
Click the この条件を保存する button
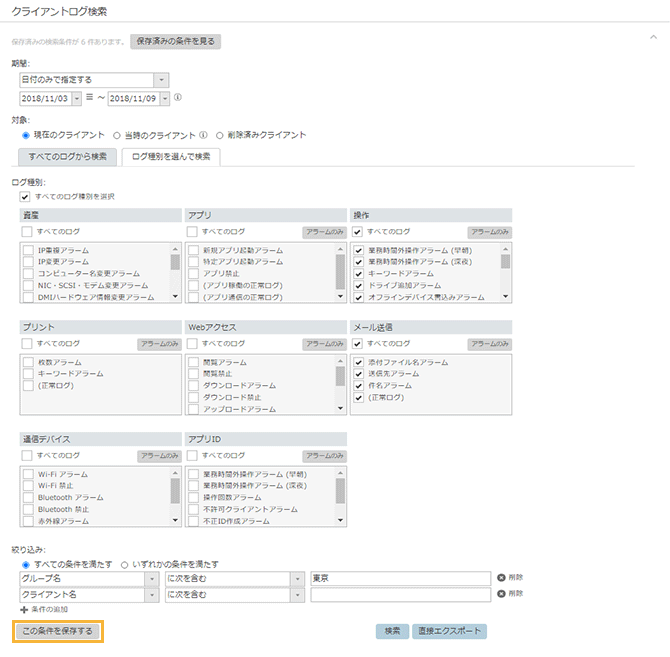pos(58,631)
